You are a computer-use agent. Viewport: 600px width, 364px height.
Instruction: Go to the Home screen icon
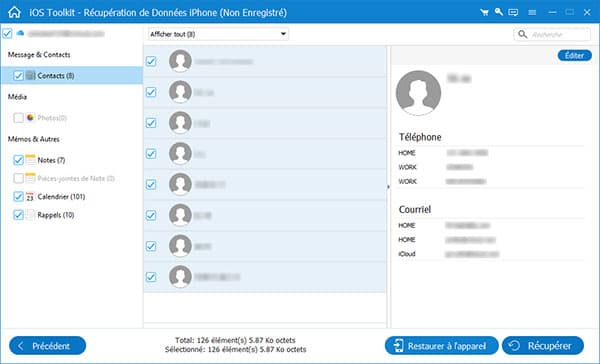tap(14, 12)
